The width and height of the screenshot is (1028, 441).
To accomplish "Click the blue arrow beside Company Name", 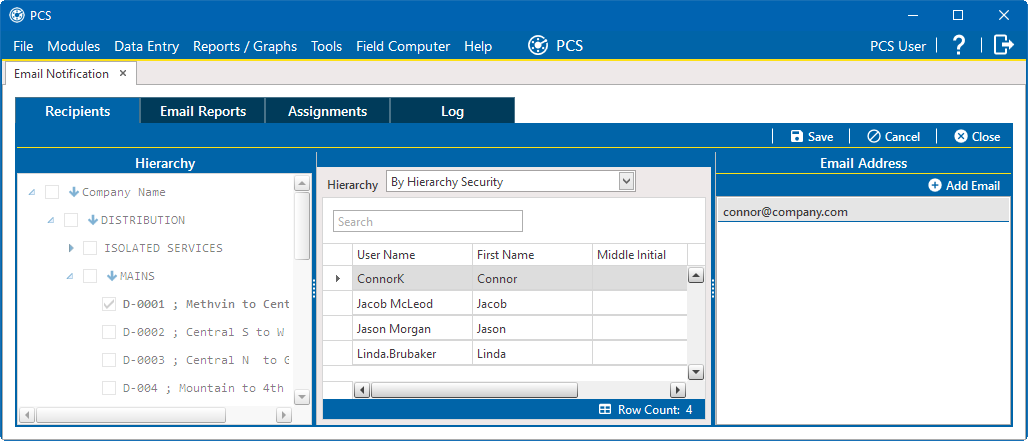I will point(74,192).
